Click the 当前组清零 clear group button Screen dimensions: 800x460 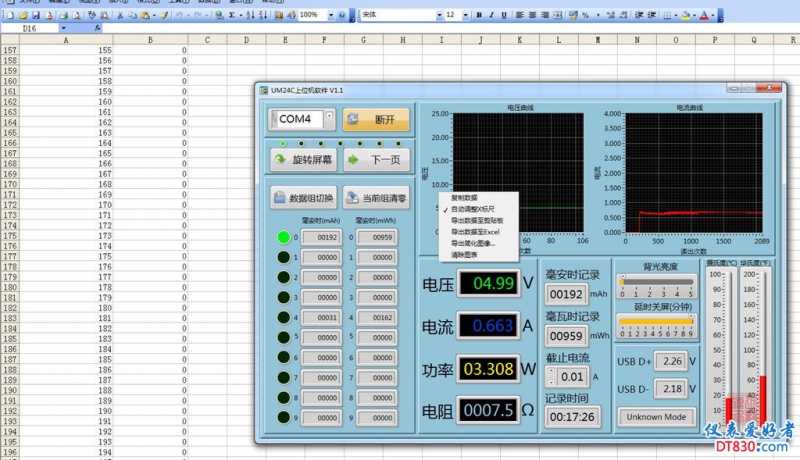coord(375,198)
